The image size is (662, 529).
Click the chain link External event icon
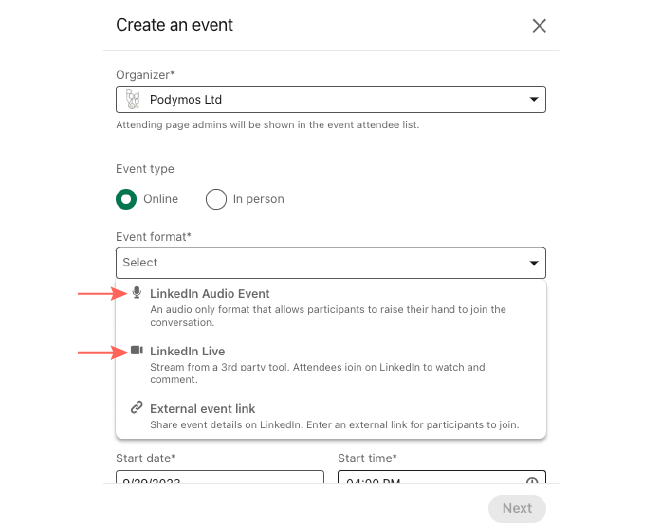click(x=137, y=408)
